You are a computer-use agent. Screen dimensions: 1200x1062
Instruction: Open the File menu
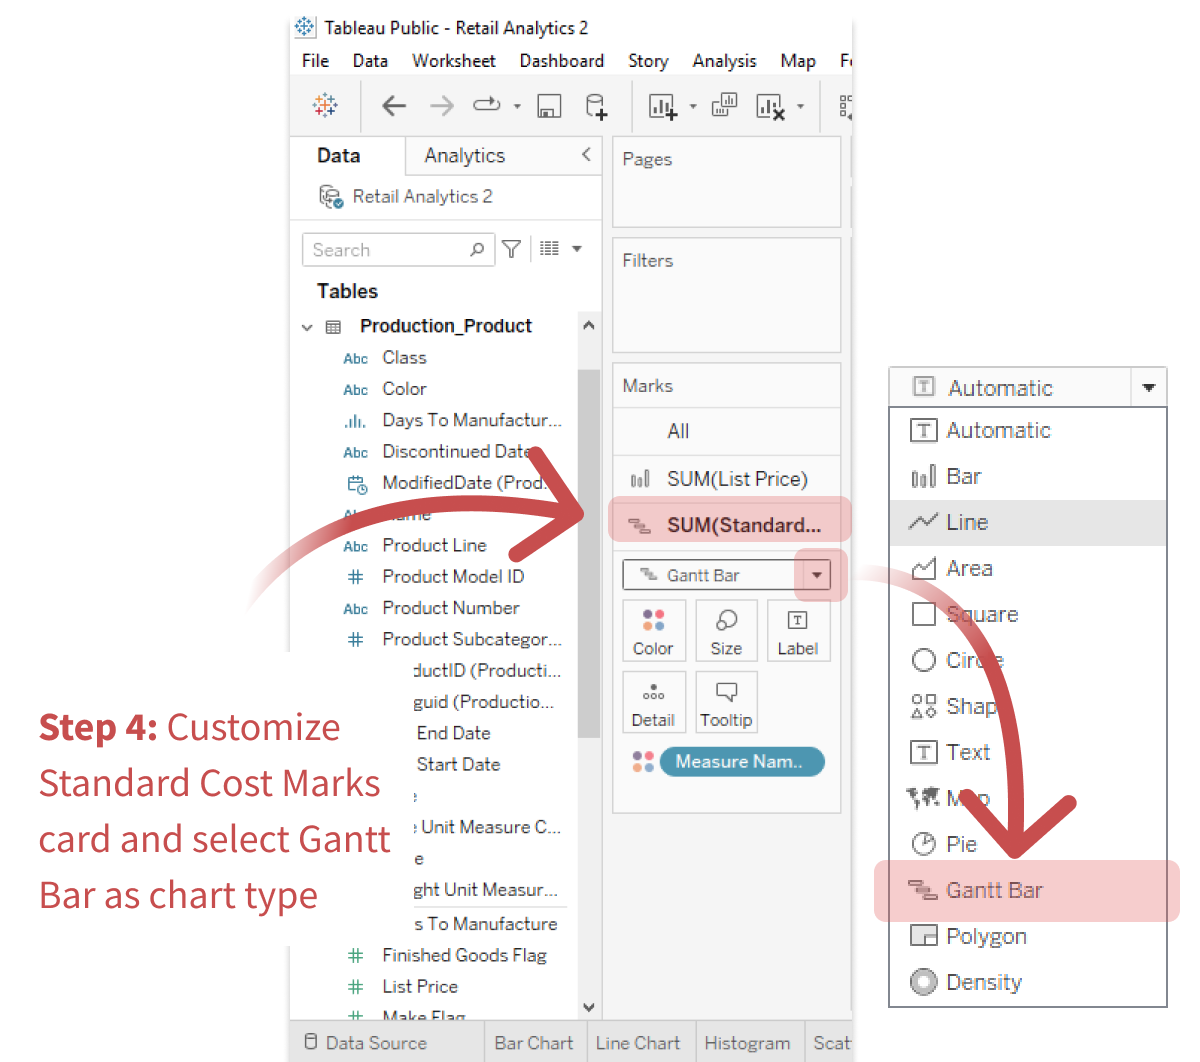315,61
